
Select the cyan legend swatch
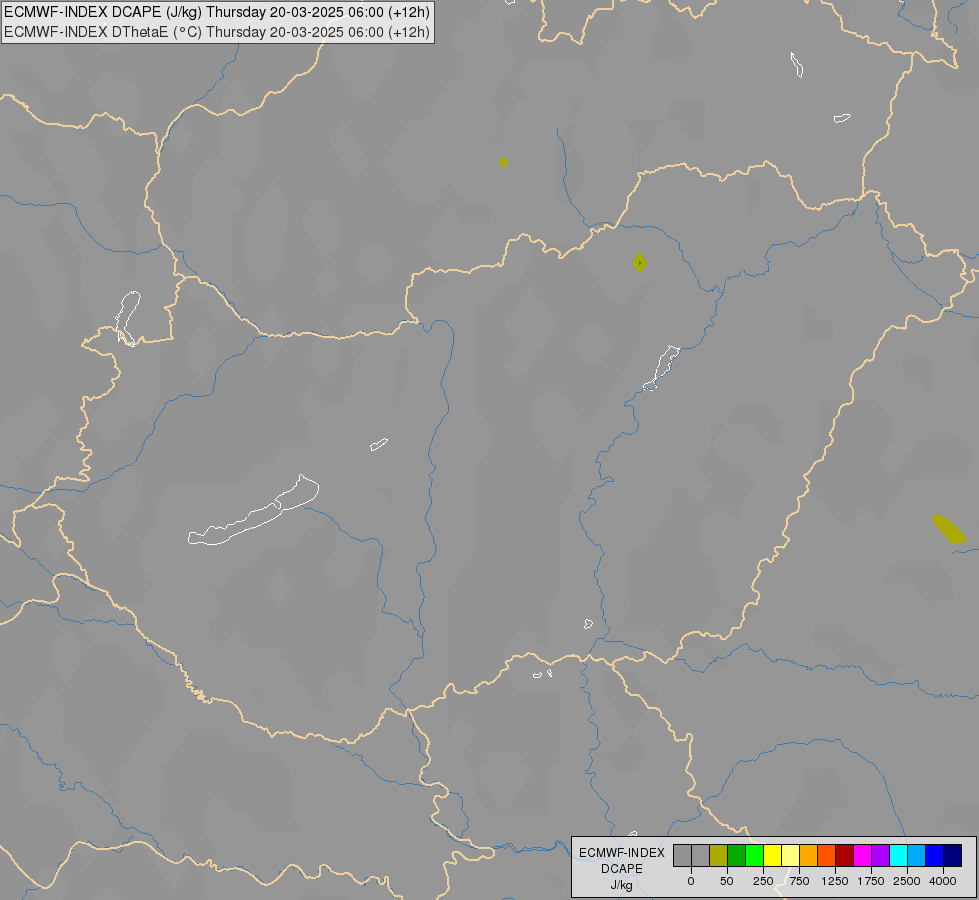[x=899, y=855]
